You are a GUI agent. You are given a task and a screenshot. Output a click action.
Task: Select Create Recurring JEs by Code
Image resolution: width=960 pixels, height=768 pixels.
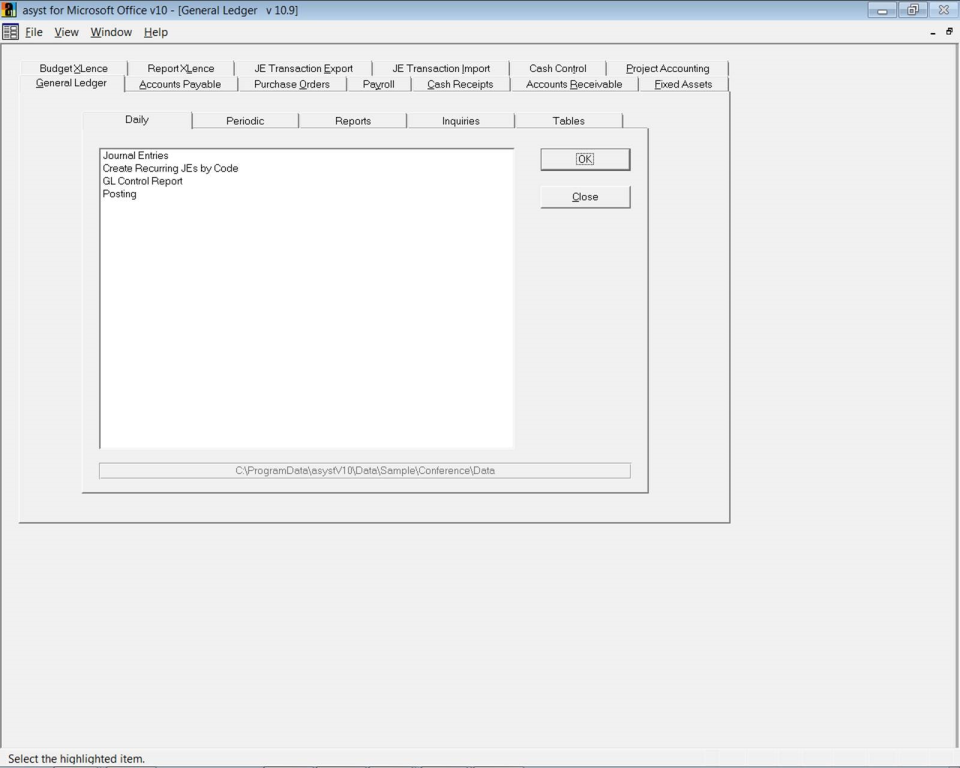click(170, 168)
